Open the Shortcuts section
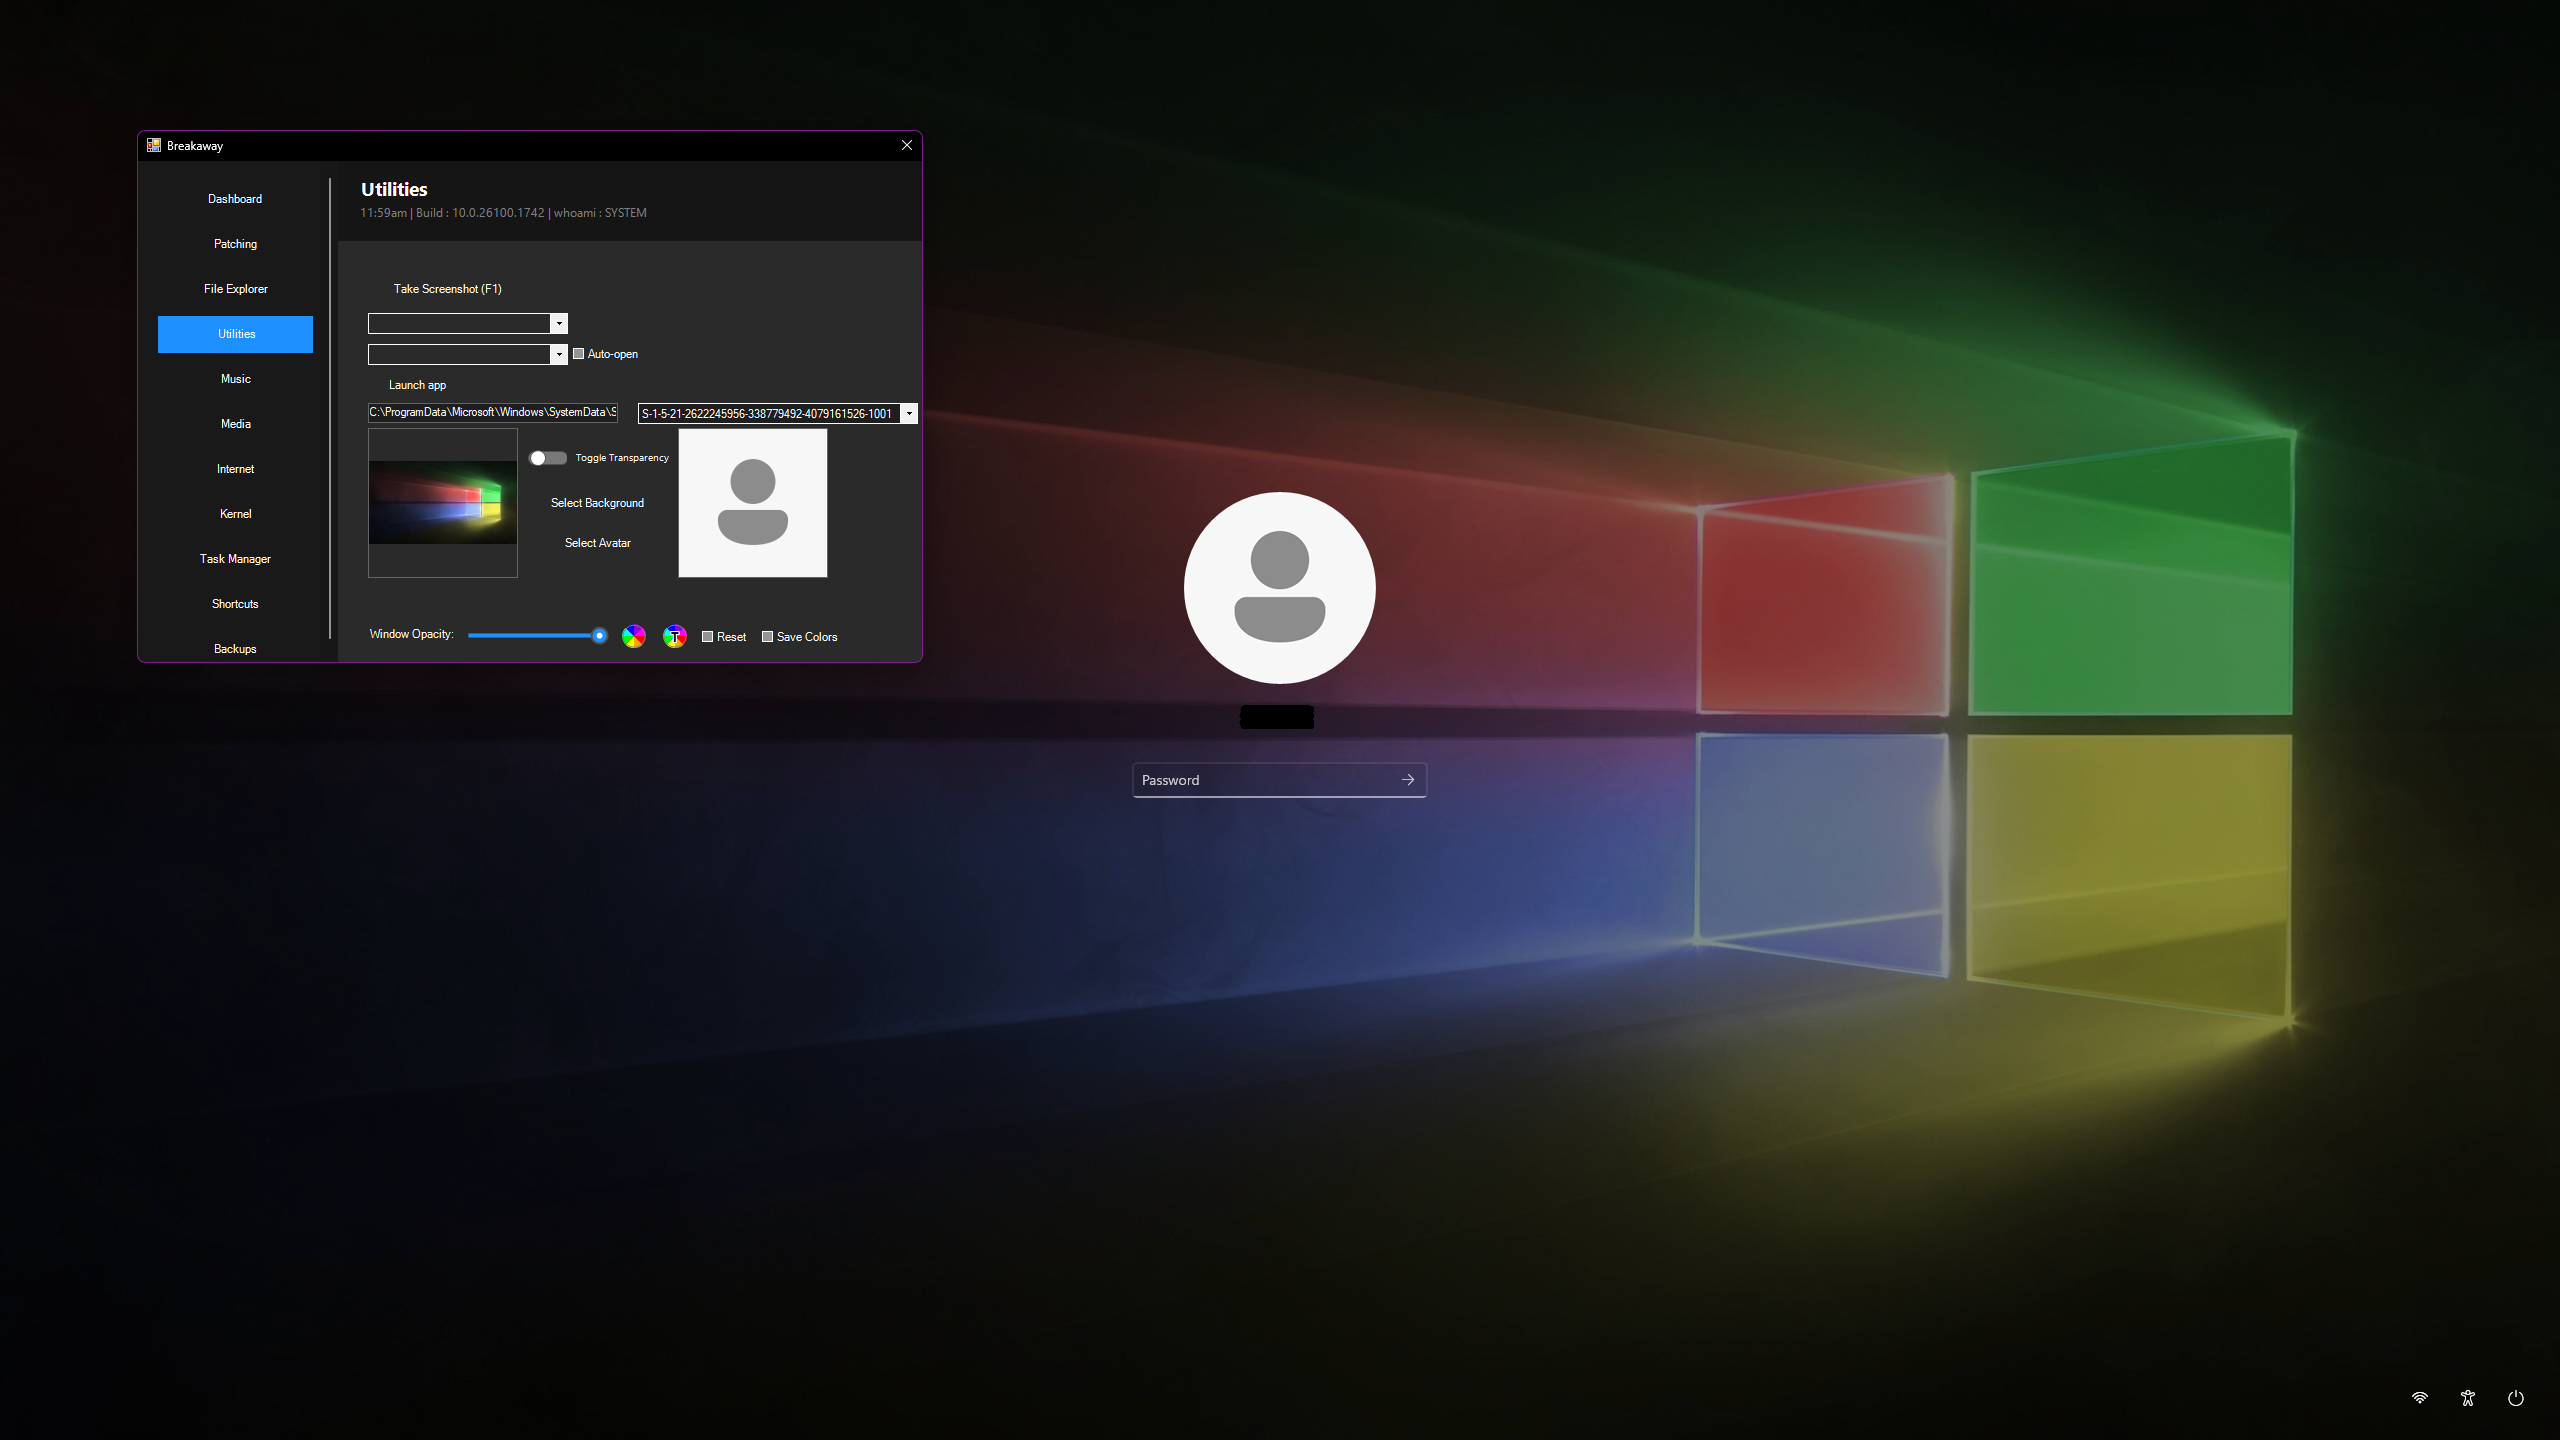The width and height of the screenshot is (2560, 1440). point(235,604)
